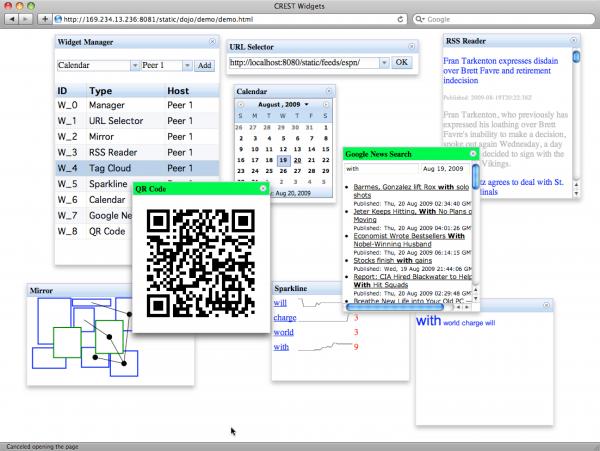Screen dimensions: 600x451
Task: Select the W_8 QR Code row
Action: 95,231
